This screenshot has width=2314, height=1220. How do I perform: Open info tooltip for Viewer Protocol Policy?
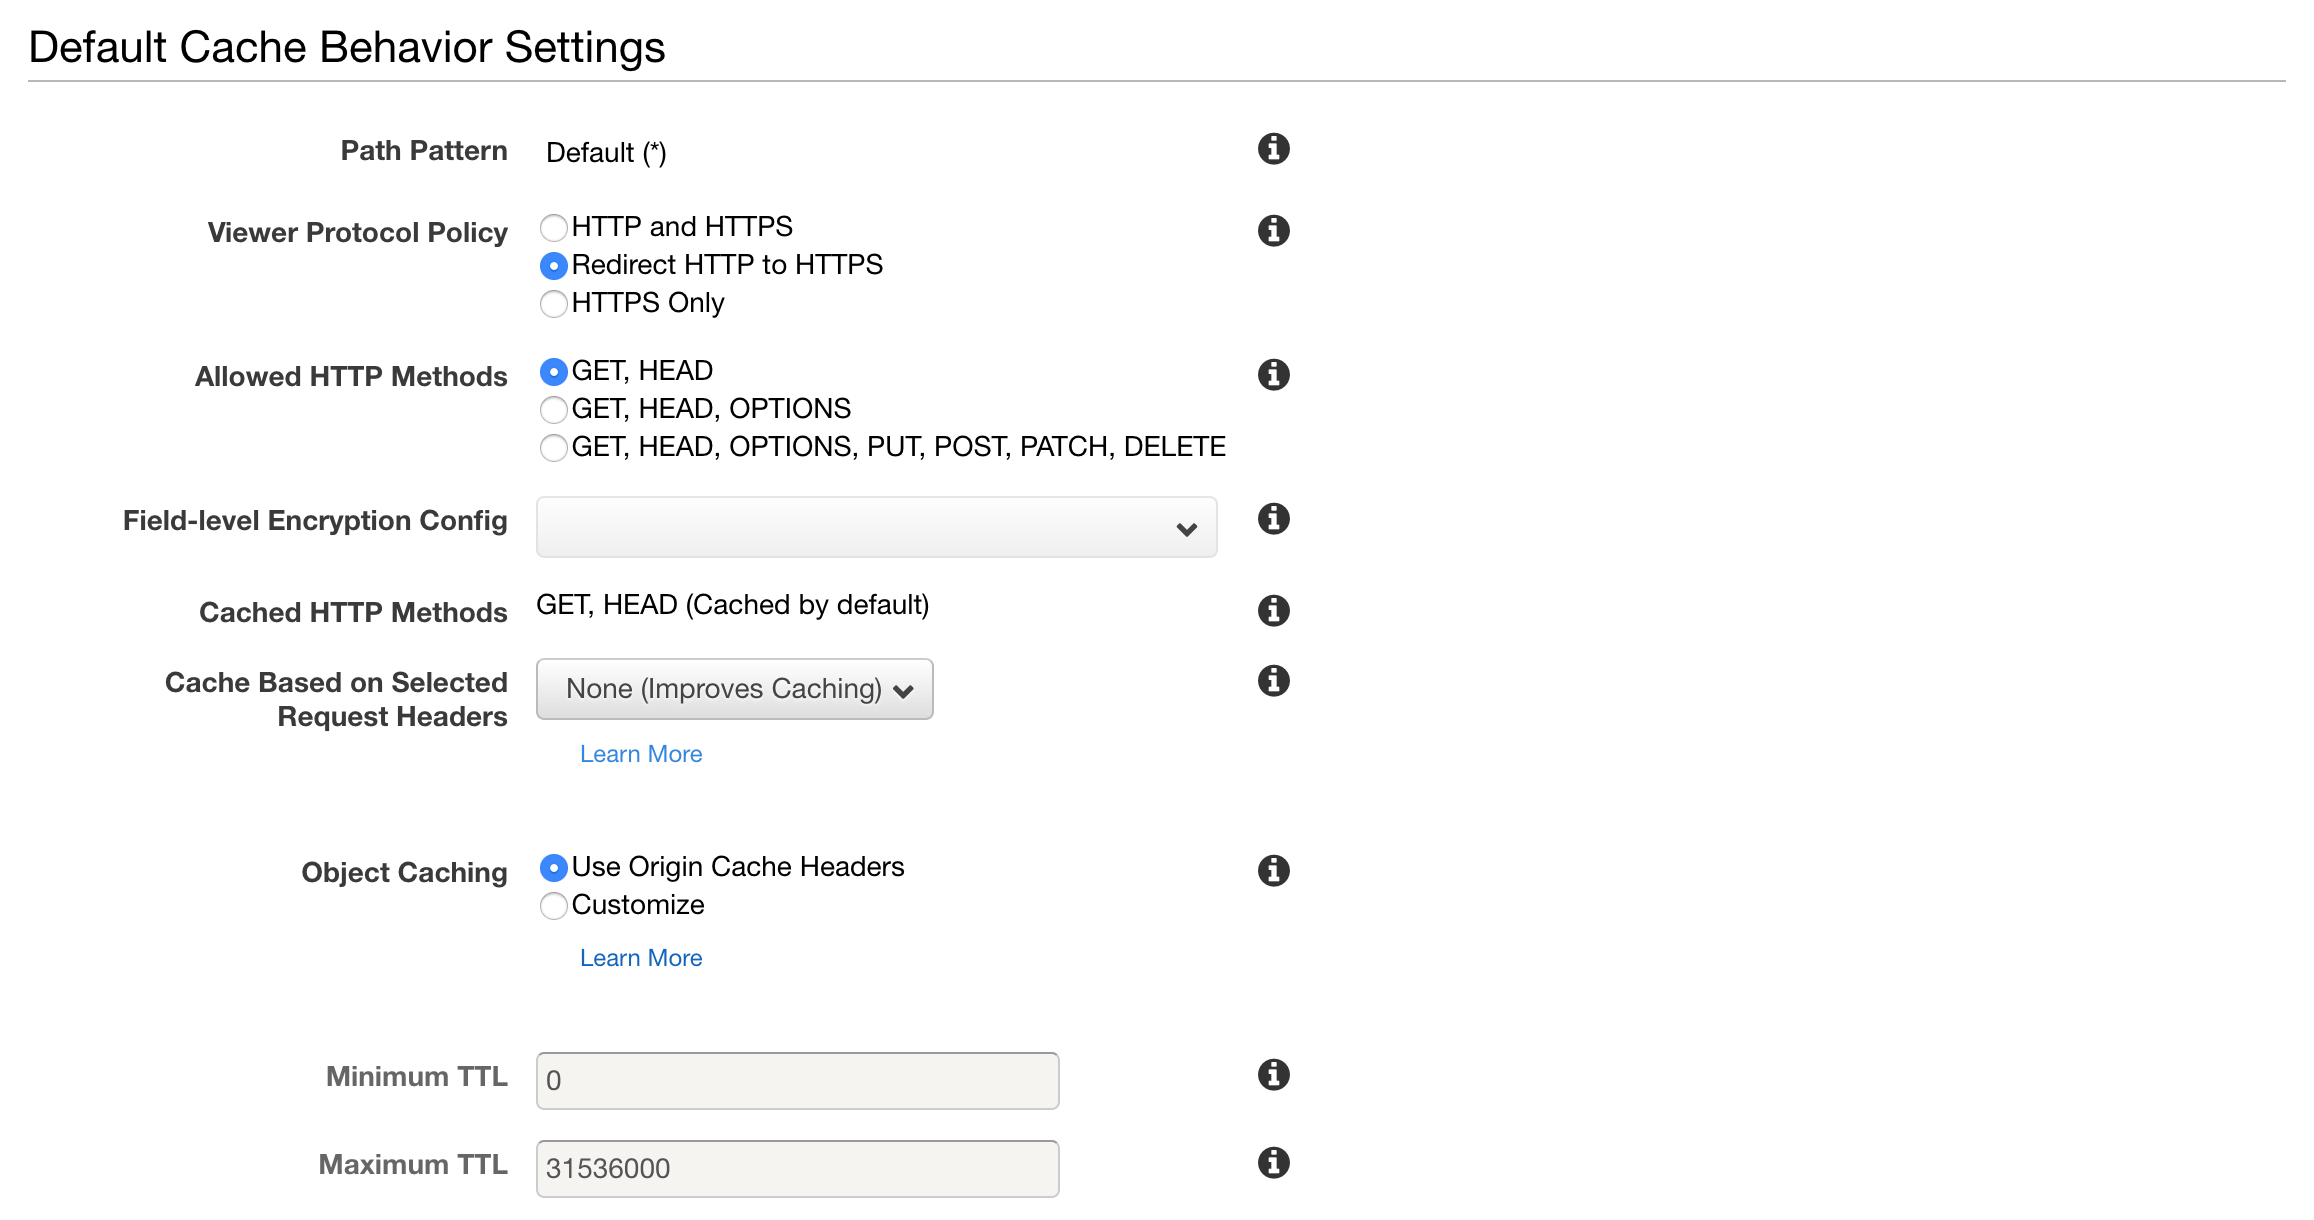click(x=1273, y=230)
